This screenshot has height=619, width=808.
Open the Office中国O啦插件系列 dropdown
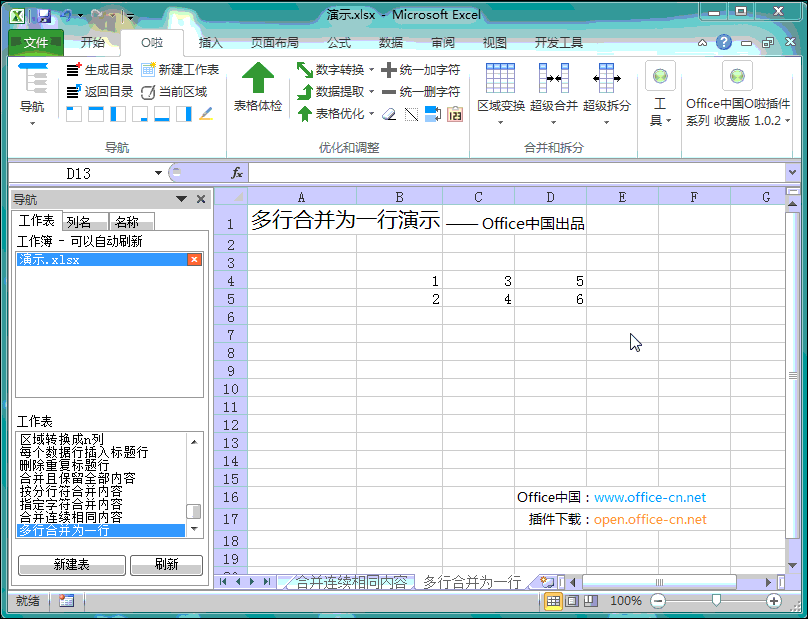(738, 94)
